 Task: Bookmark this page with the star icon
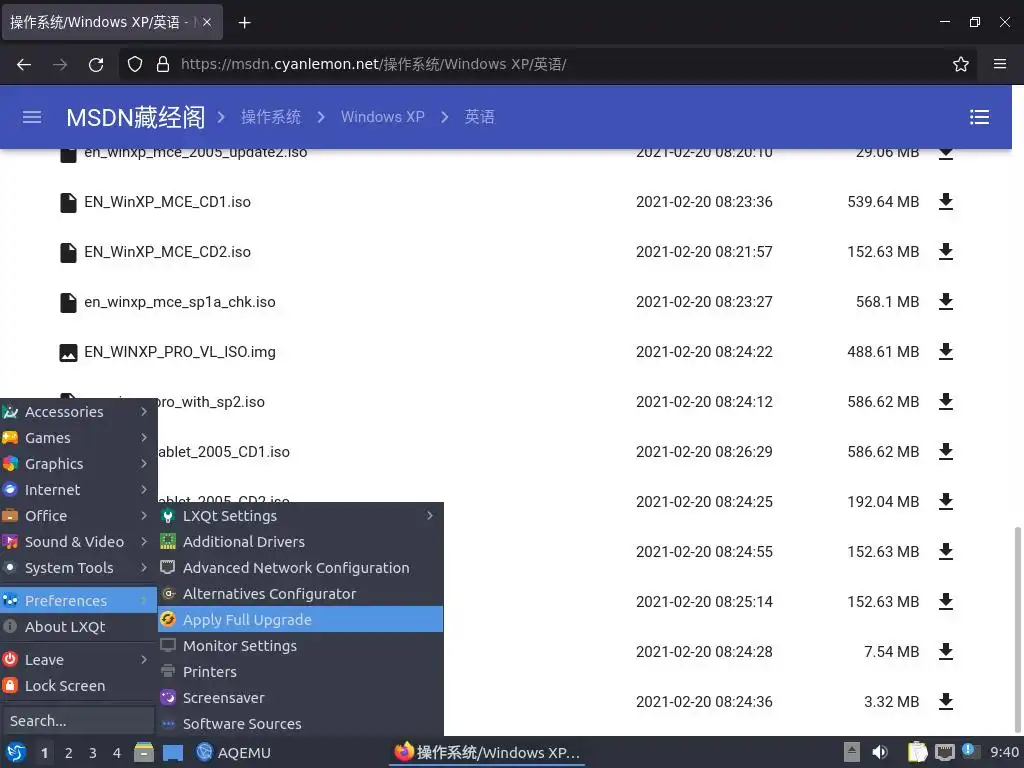click(960, 64)
